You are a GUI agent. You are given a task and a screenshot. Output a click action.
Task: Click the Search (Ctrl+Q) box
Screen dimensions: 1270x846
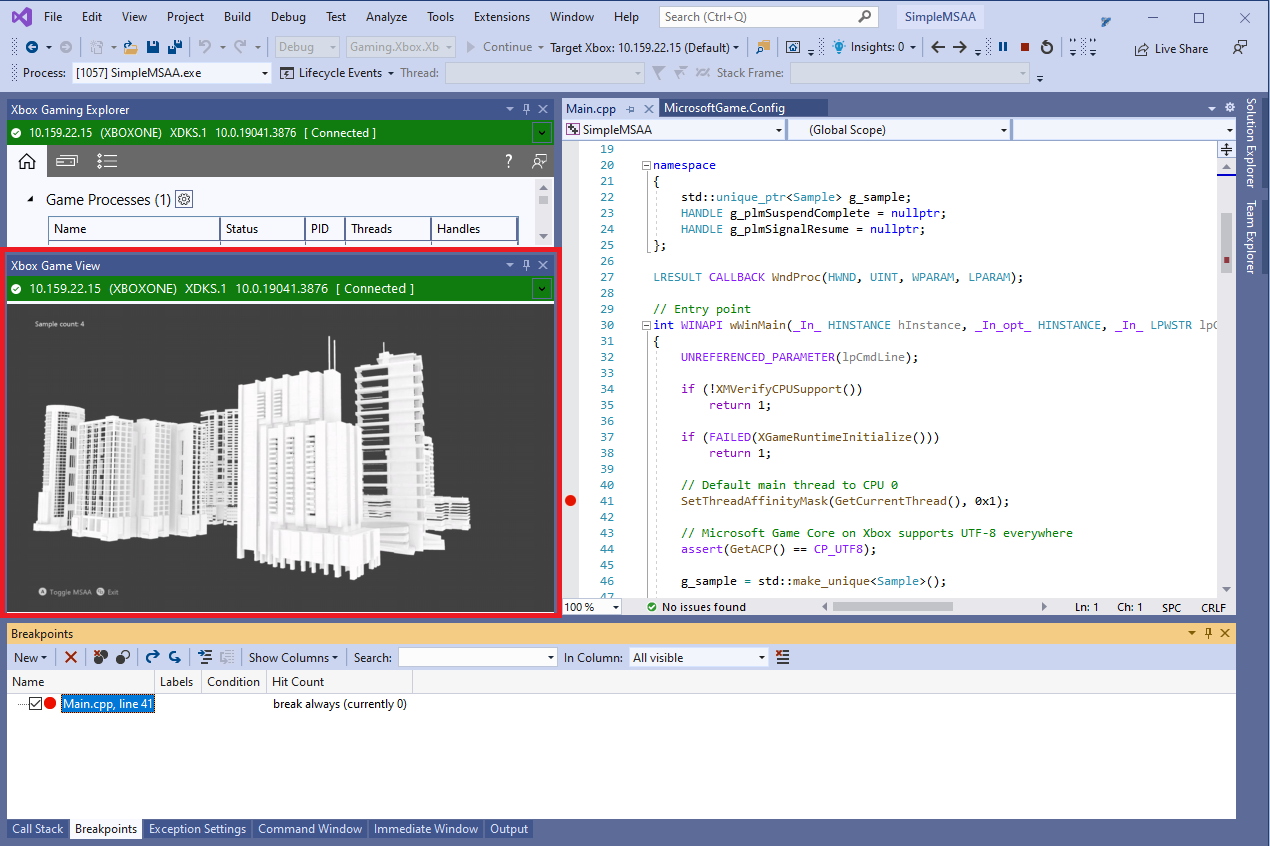point(769,17)
